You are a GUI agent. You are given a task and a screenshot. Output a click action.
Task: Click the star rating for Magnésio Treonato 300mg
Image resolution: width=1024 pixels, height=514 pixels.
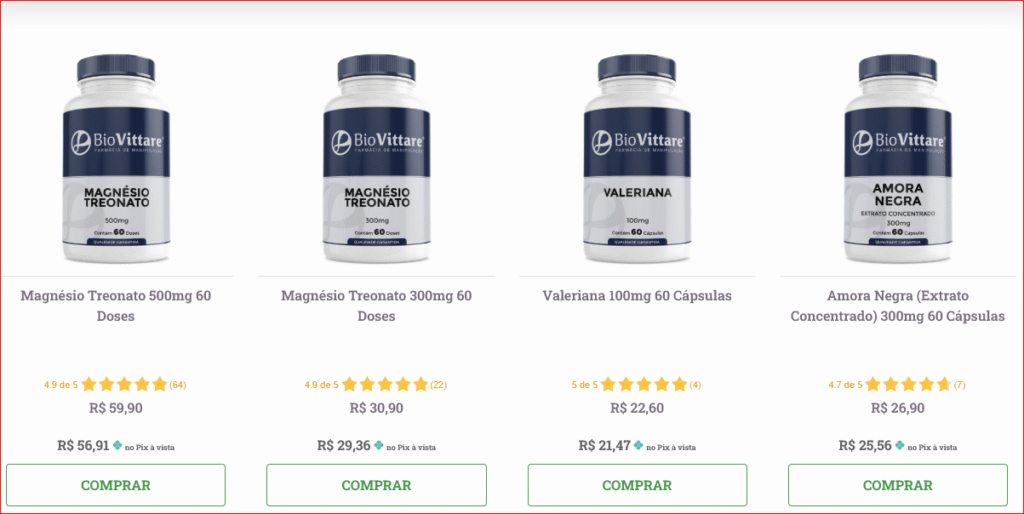(x=385, y=385)
